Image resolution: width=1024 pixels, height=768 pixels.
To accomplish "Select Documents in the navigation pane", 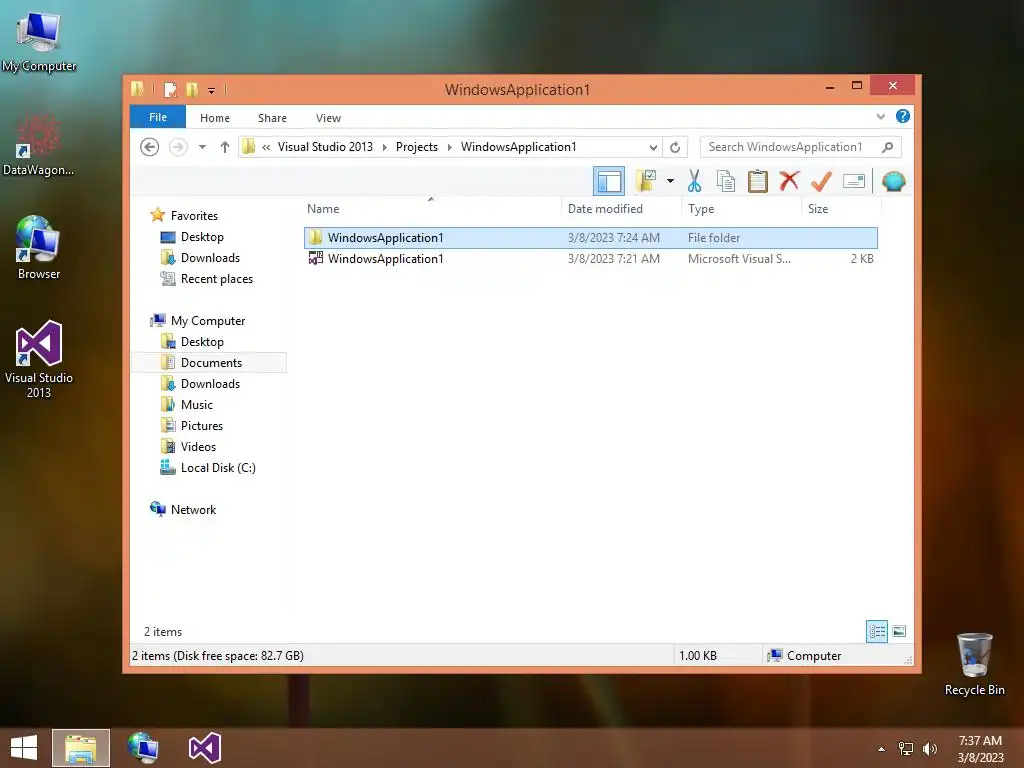I will [211, 362].
